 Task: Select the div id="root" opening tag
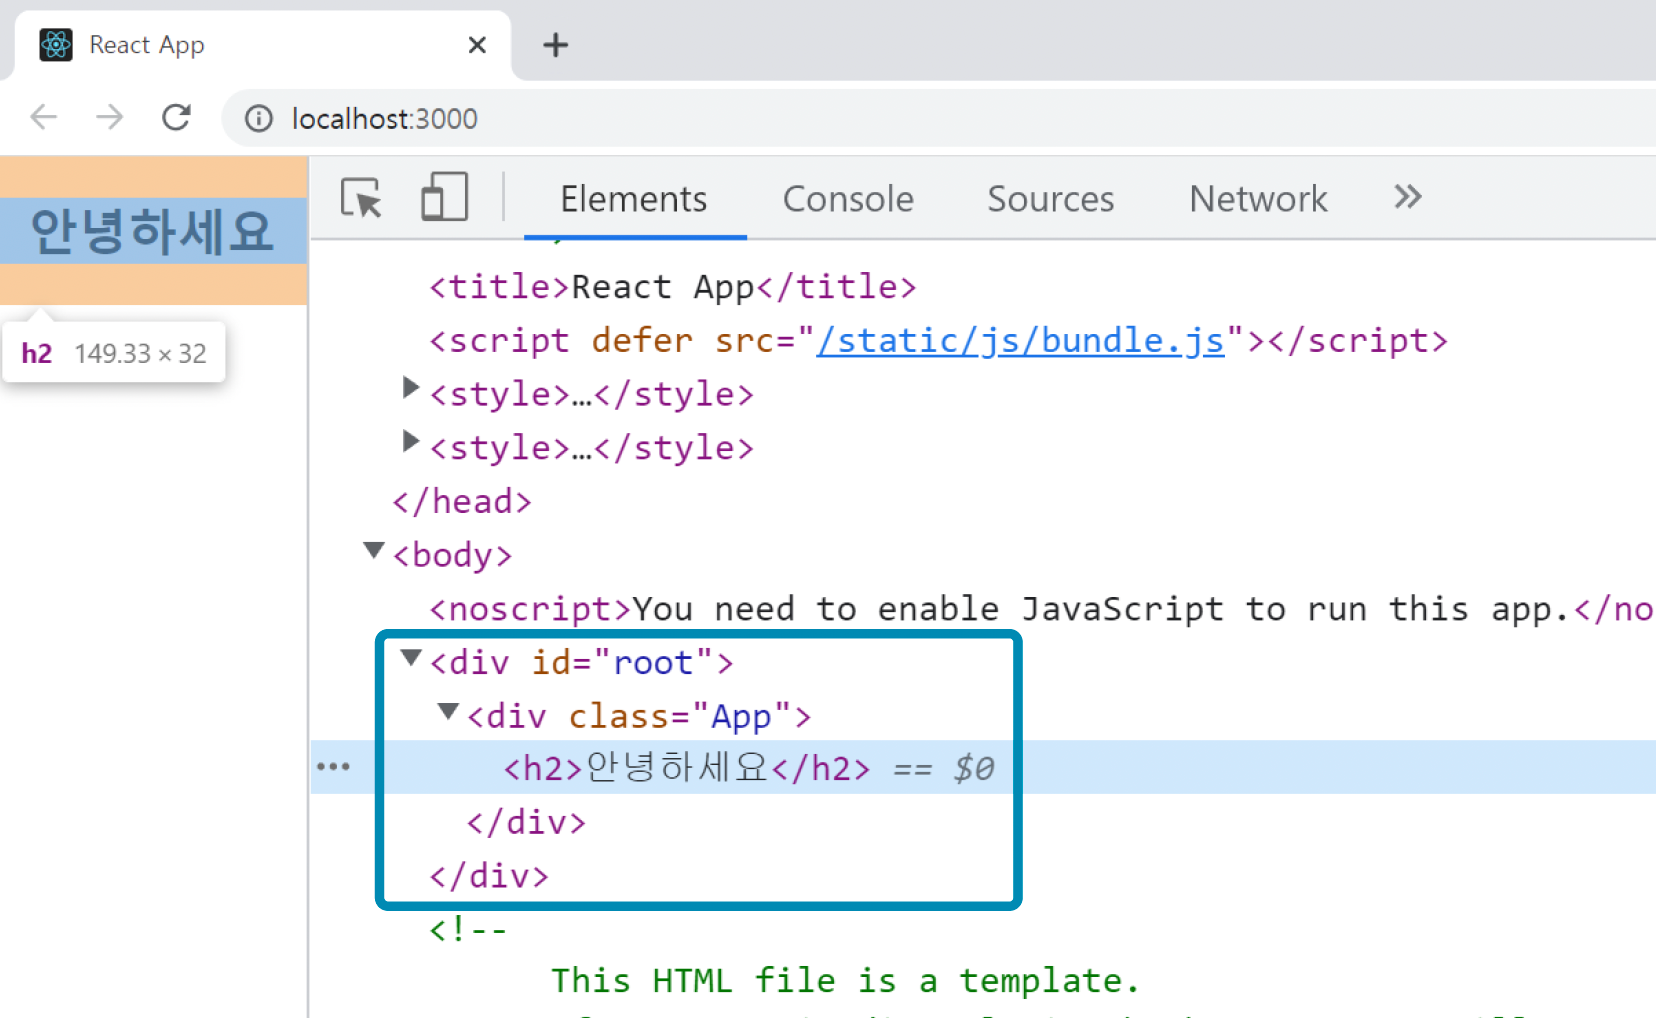click(582, 663)
